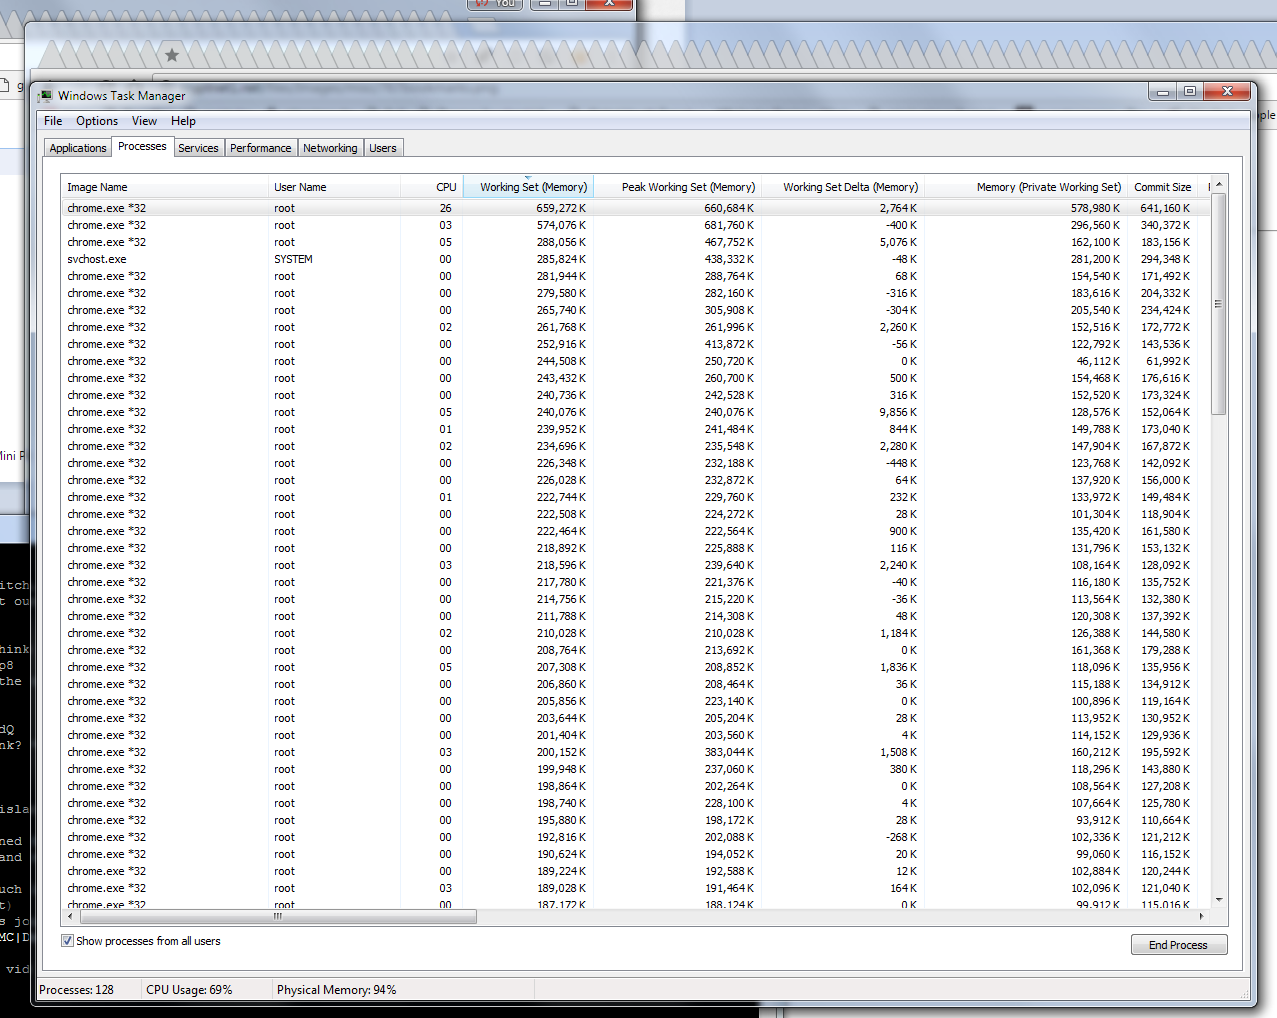Open the File menu
This screenshot has height=1018, width=1277.
(53, 121)
